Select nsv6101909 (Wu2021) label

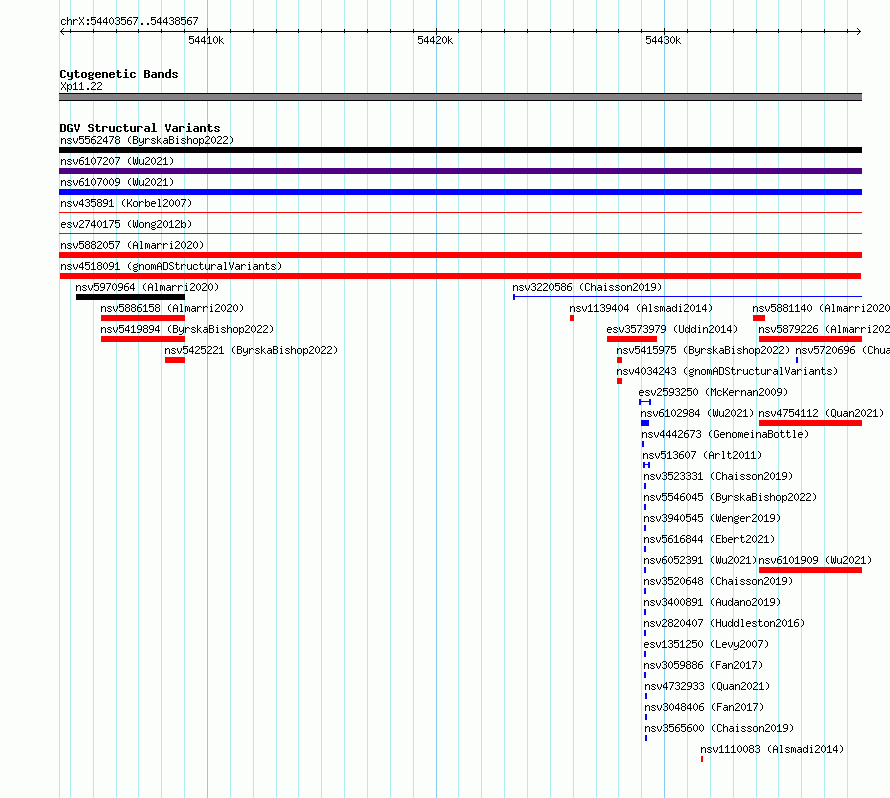815,560
